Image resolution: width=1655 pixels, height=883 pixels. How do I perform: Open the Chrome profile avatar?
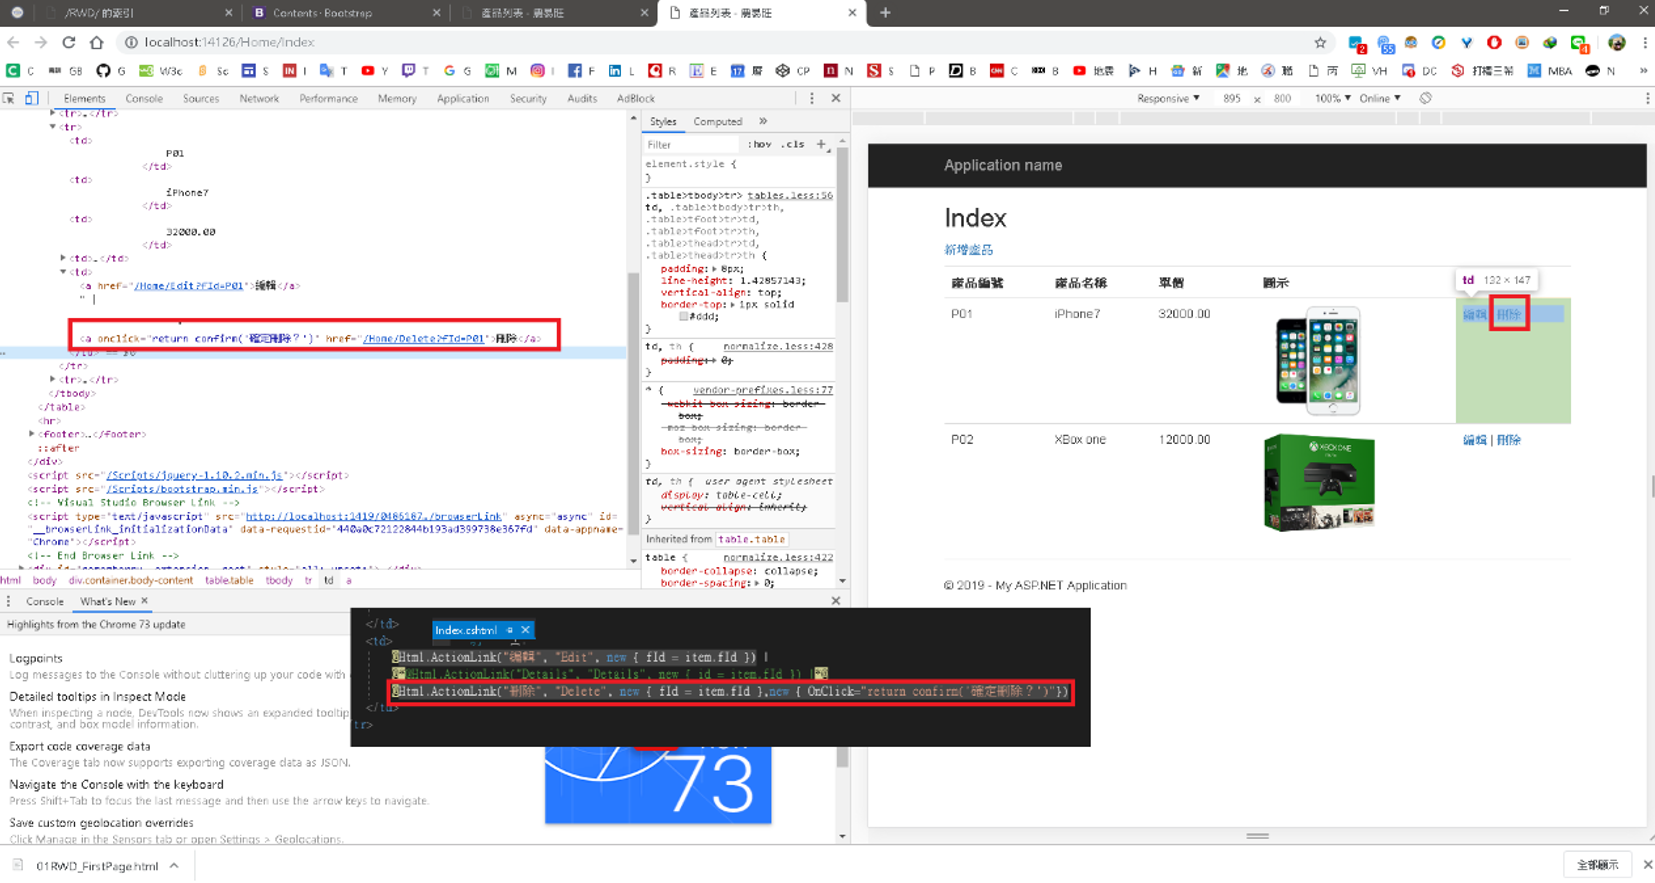click(1617, 42)
